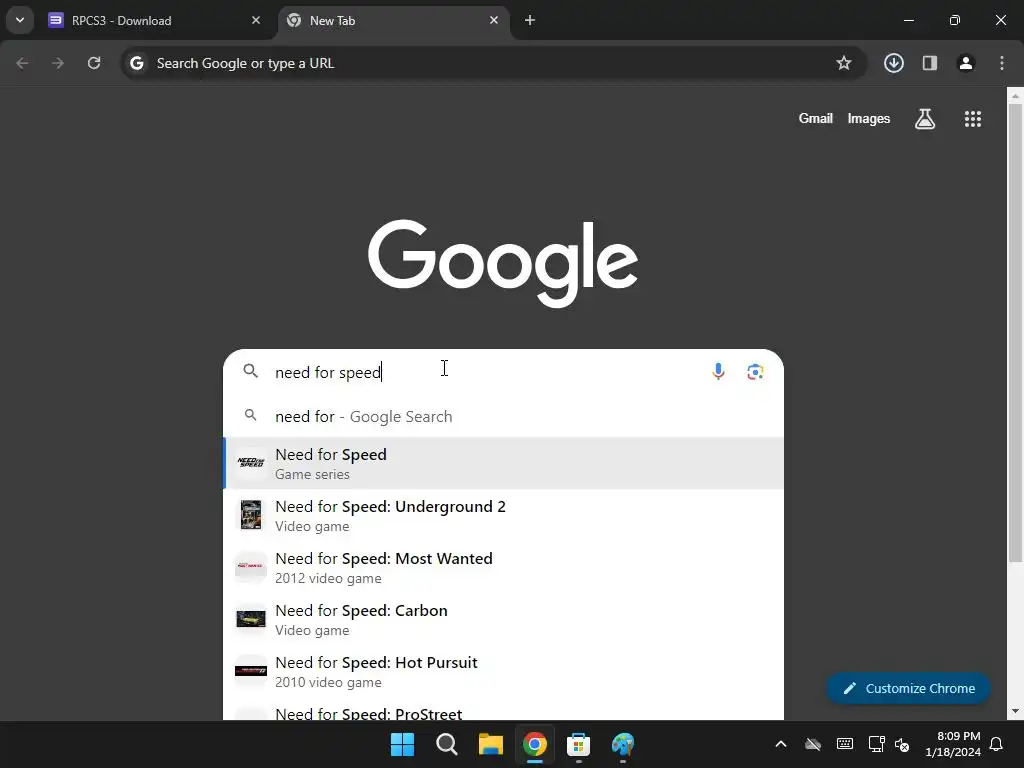Open the display-network tray icon

coord(876,744)
